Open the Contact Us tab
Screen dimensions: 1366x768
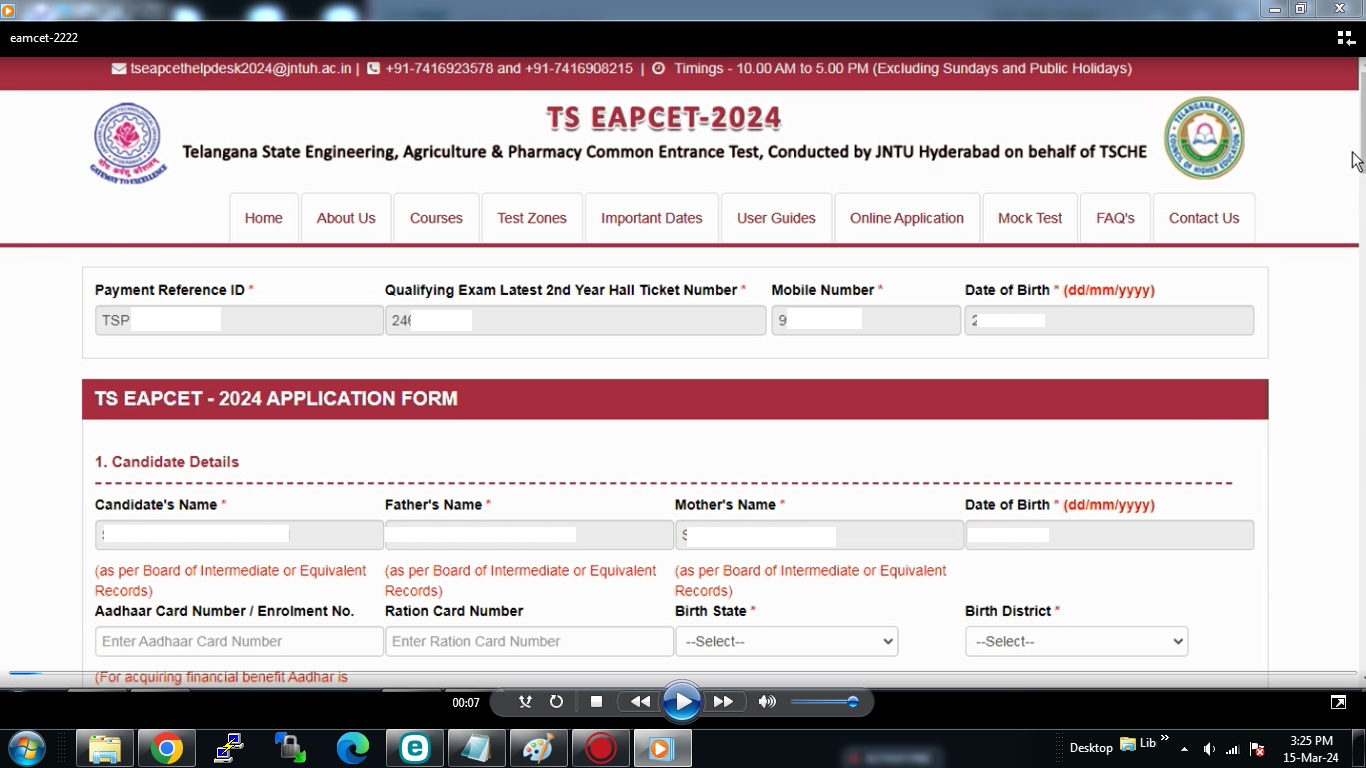coord(1204,218)
